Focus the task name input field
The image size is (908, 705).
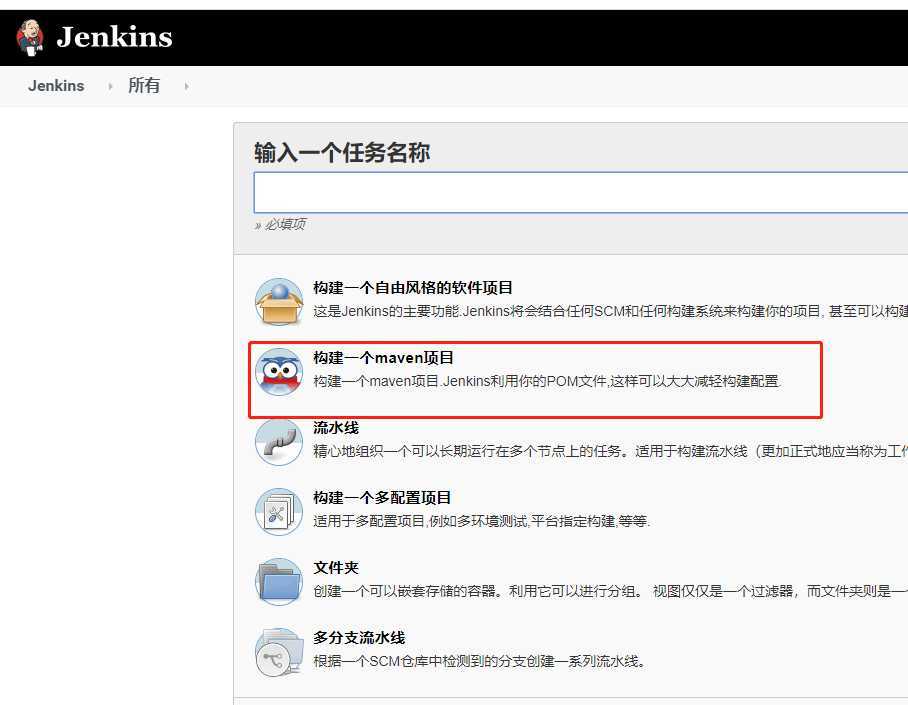tap(581, 192)
